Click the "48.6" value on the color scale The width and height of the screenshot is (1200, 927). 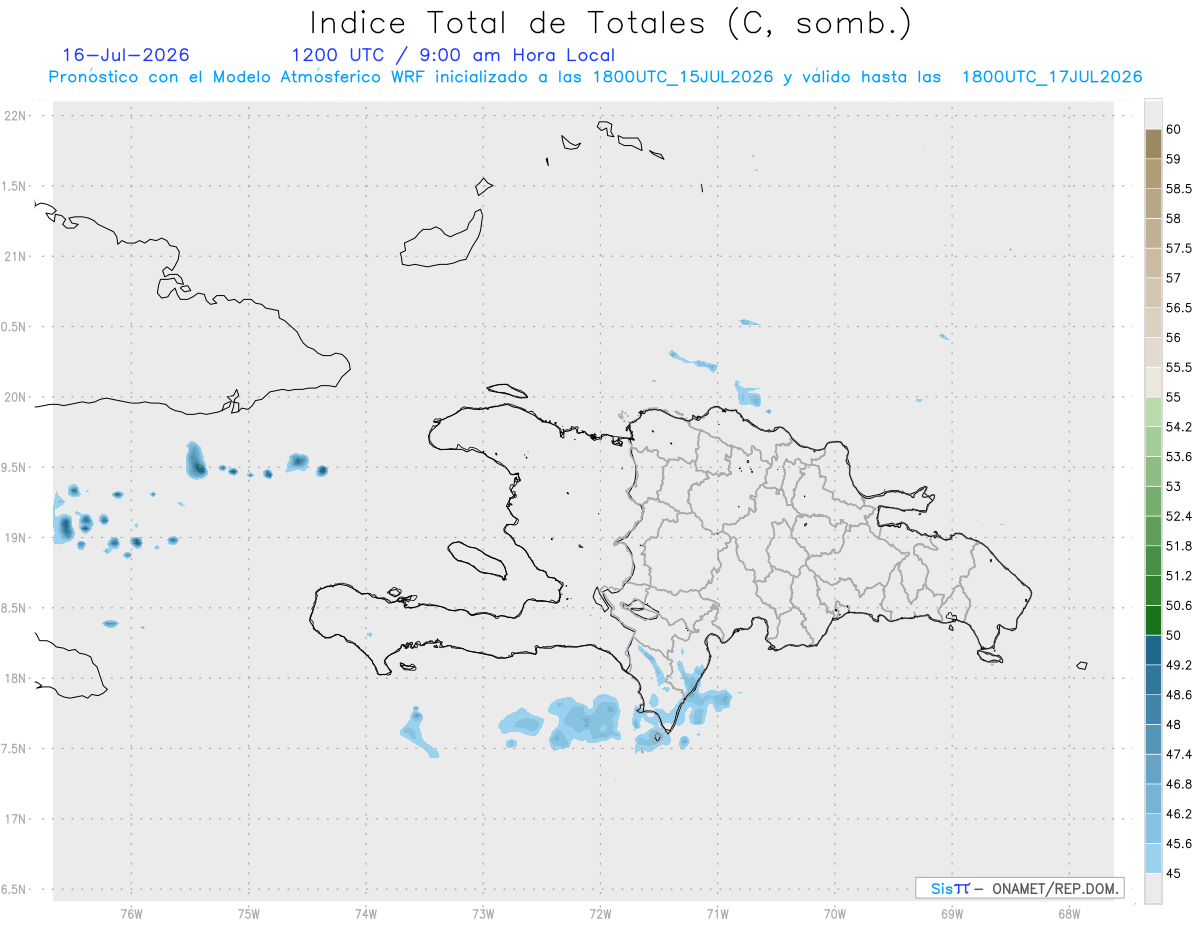point(1179,695)
